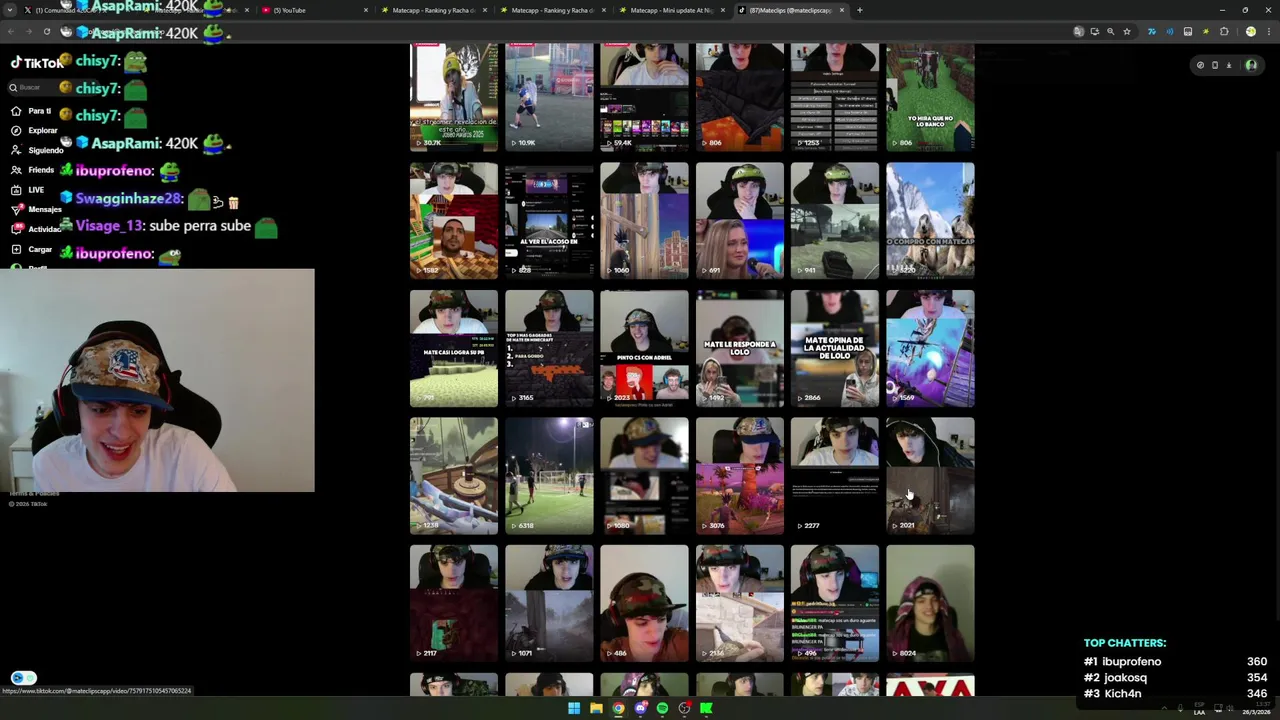Open a new browser tab
Screen dimensions: 1280x720
(859, 10)
